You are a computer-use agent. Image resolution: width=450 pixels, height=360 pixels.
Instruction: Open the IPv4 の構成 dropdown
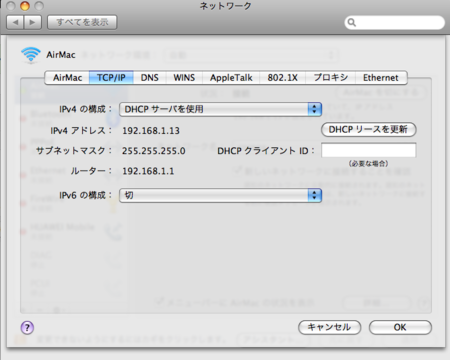220,109
